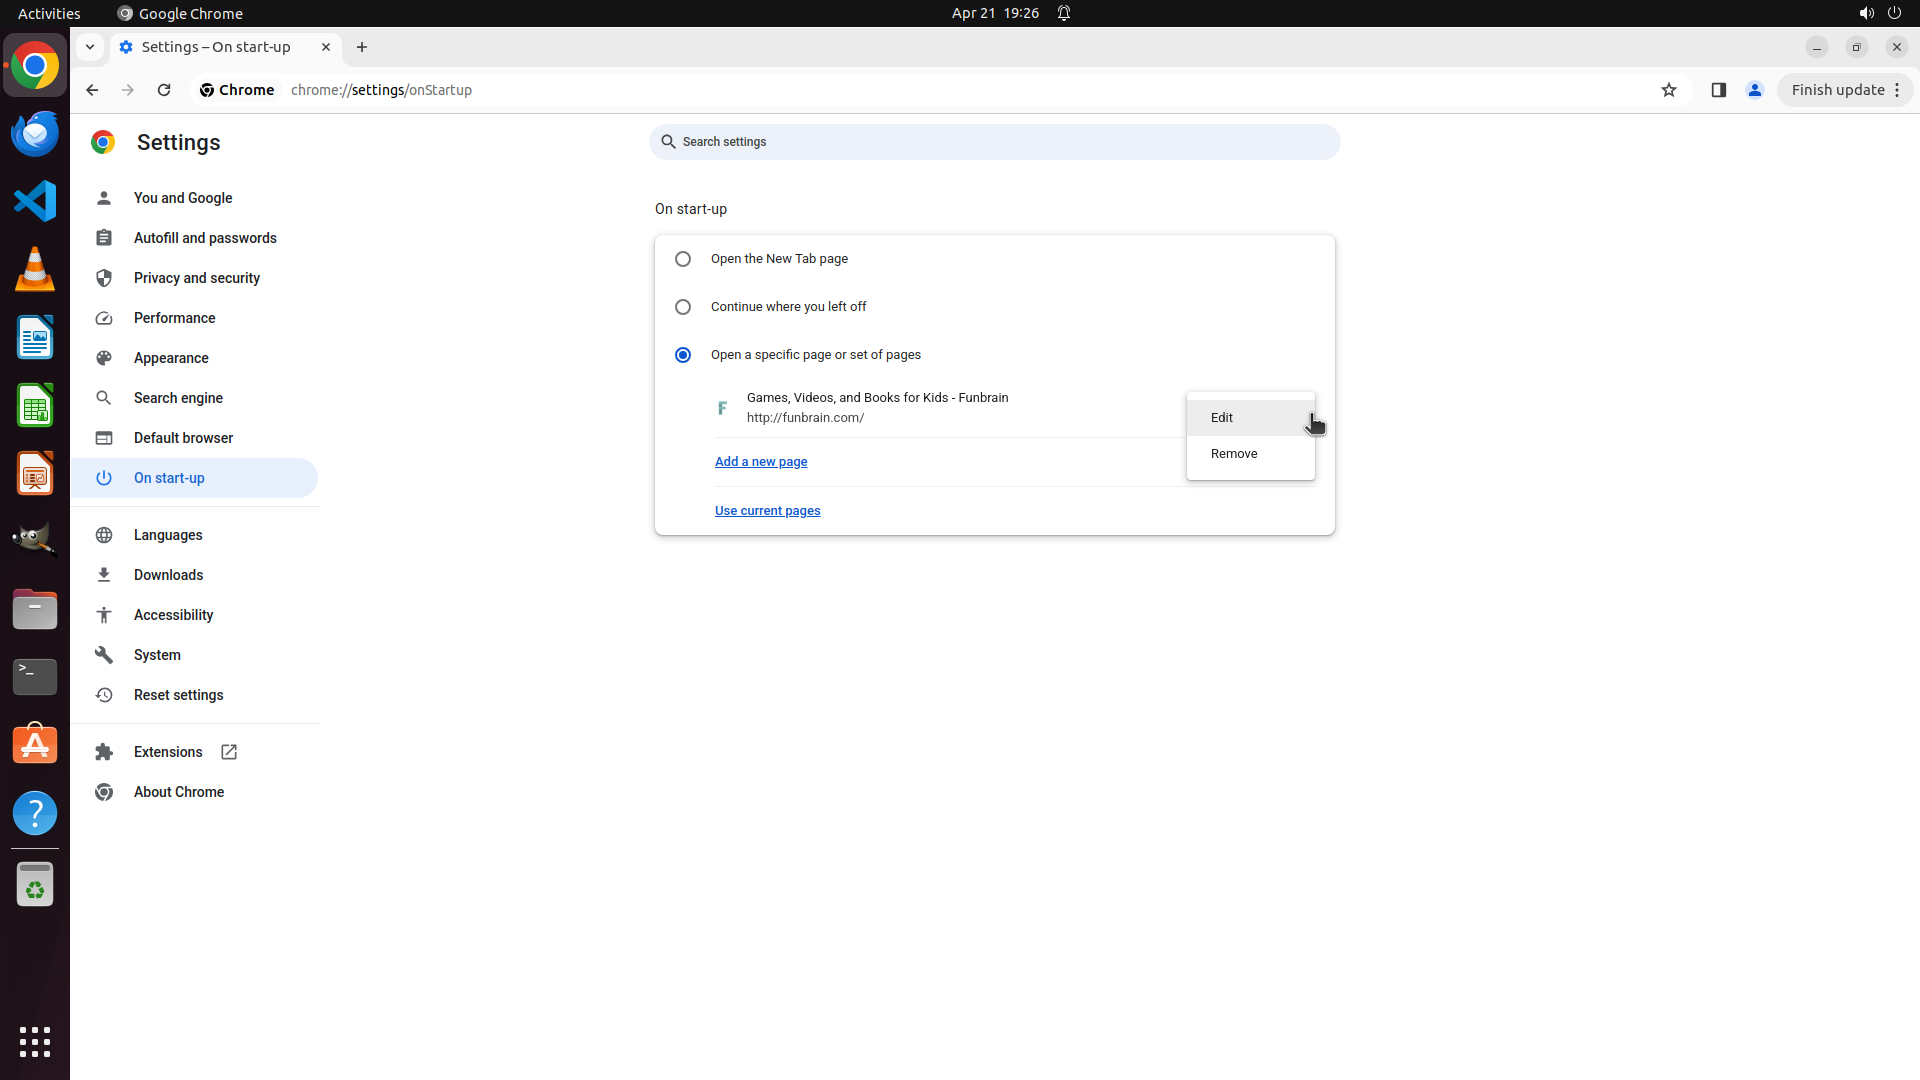Open the Appearance settings section
Viewport: 1920px width, 1080px height.
(x=171, y=358)
